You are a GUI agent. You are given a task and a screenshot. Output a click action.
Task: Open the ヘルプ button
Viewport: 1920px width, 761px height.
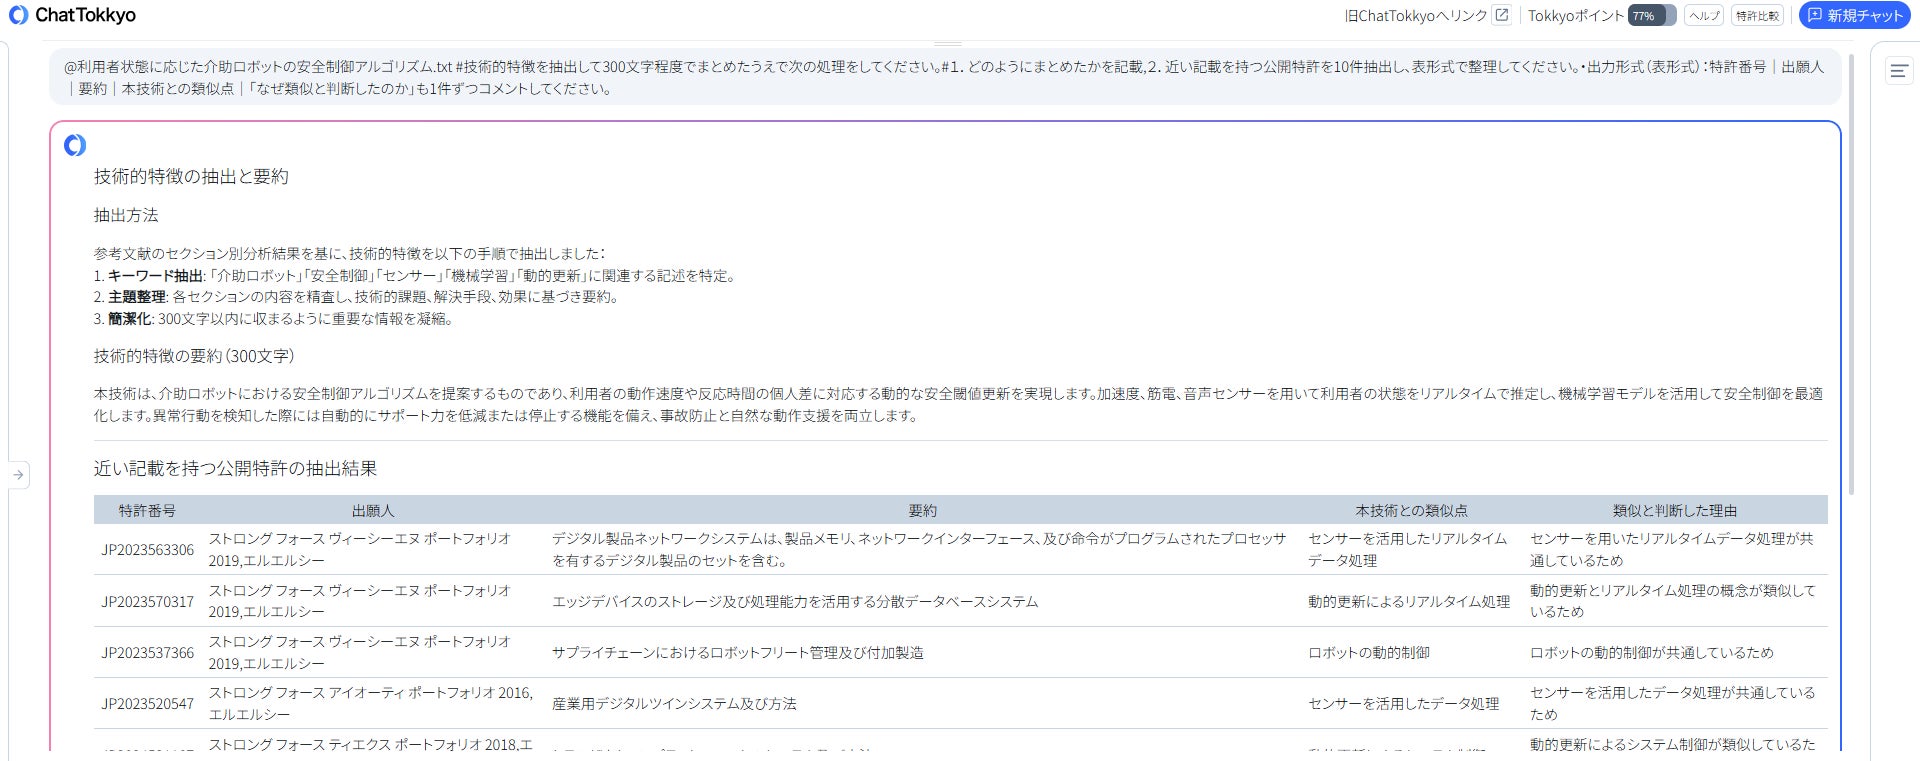pos(1704,15)
